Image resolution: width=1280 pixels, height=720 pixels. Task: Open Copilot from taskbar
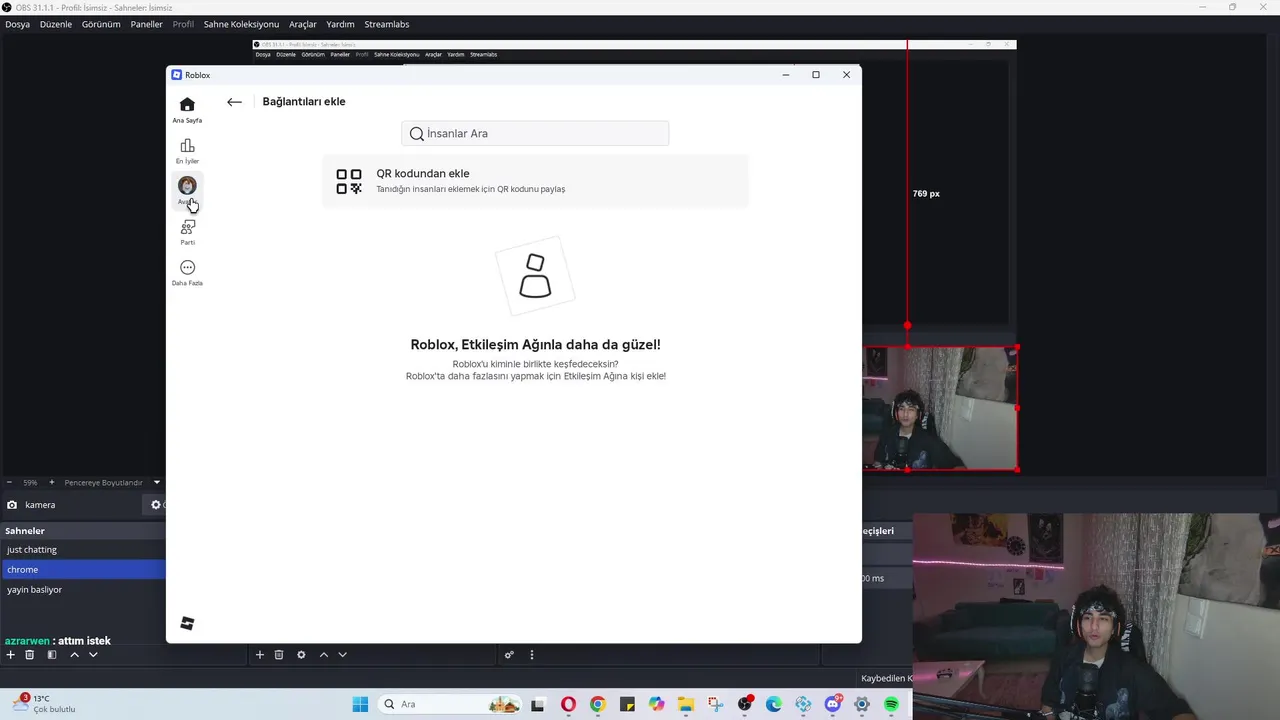pos(656,704)
